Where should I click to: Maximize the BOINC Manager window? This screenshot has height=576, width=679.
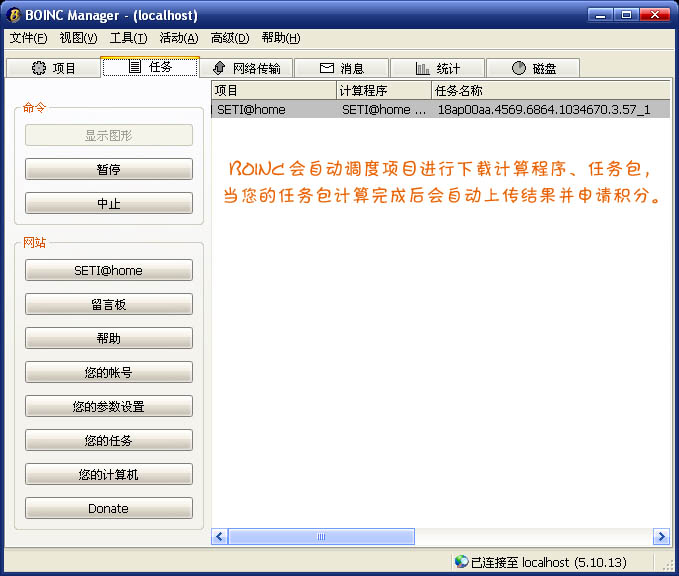click(627, 15)
